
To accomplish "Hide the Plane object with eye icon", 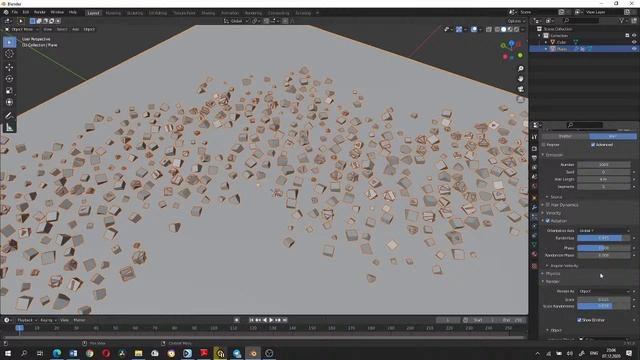I will (634, 49).
